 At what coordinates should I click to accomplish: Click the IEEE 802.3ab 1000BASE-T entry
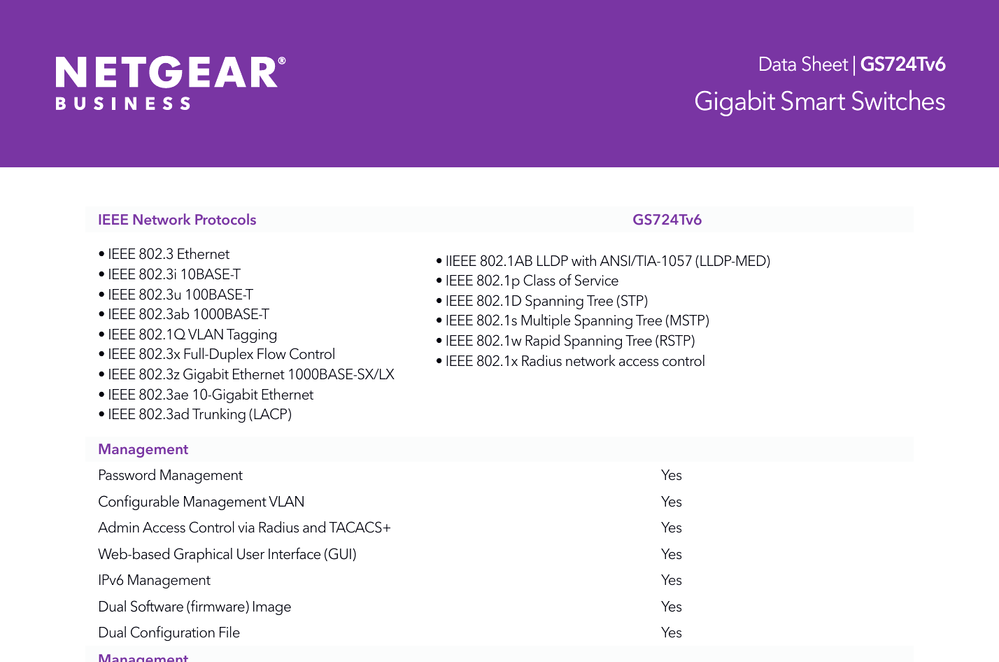tap(188, 314)
